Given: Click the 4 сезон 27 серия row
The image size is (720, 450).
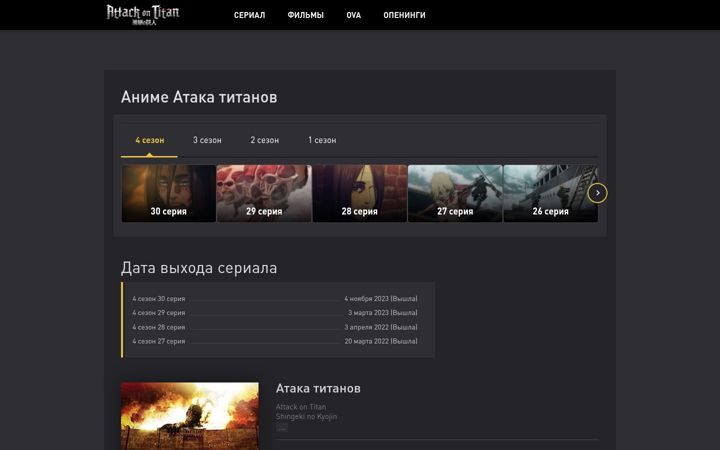Looking at the screenshot, I should click(275, 341).
